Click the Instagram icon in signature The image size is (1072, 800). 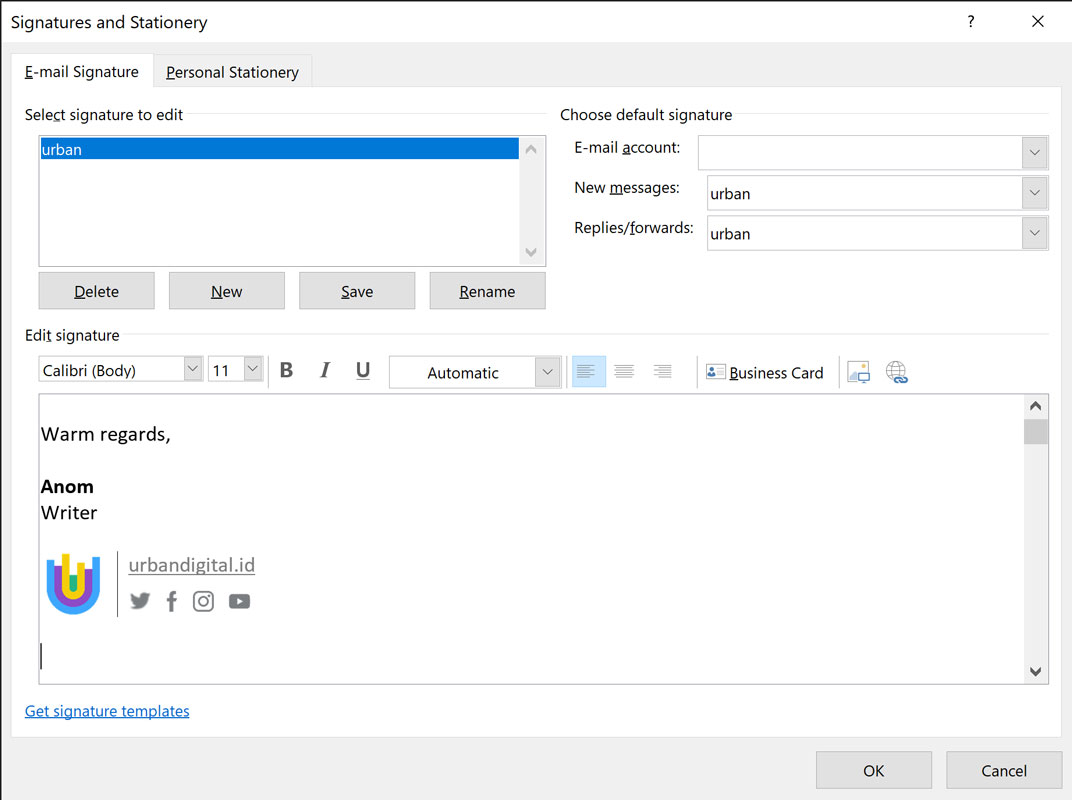pos(203,601)
